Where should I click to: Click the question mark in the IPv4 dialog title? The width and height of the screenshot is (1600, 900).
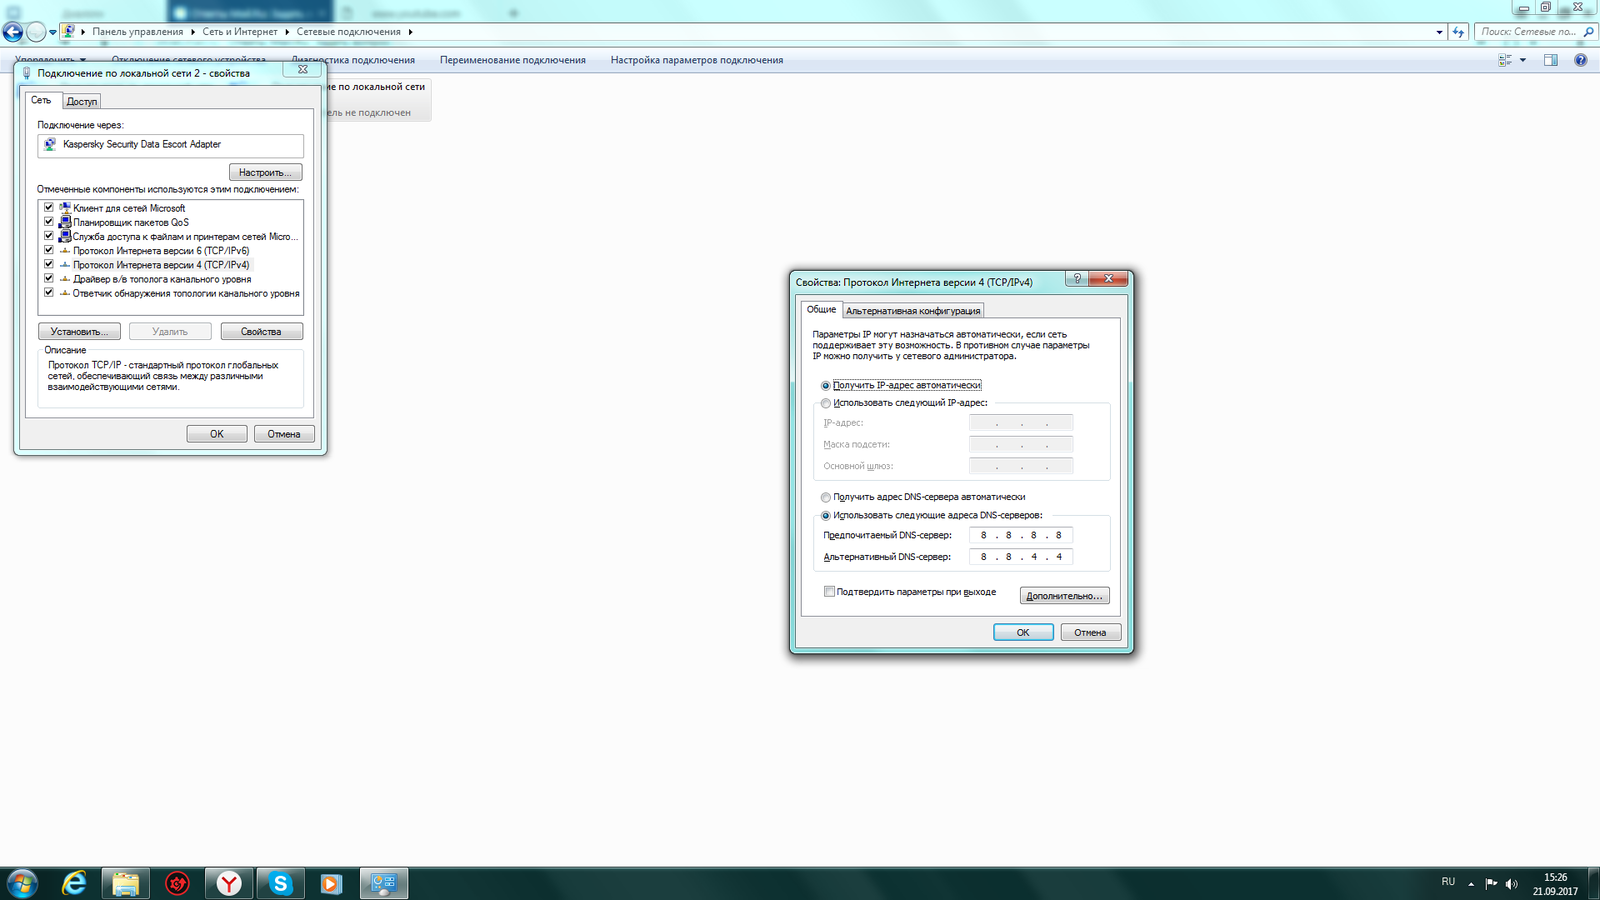point(1077,279)
